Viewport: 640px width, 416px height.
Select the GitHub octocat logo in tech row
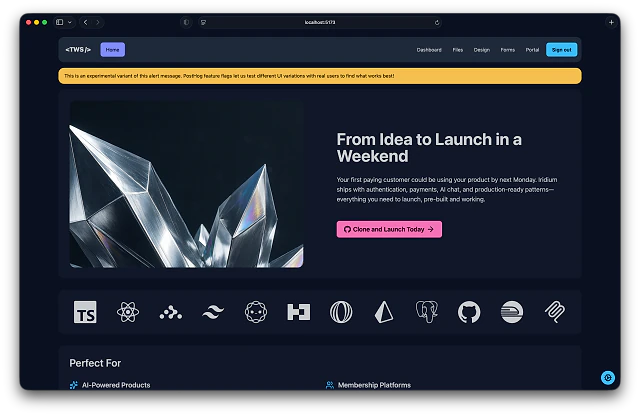[469, 312]
